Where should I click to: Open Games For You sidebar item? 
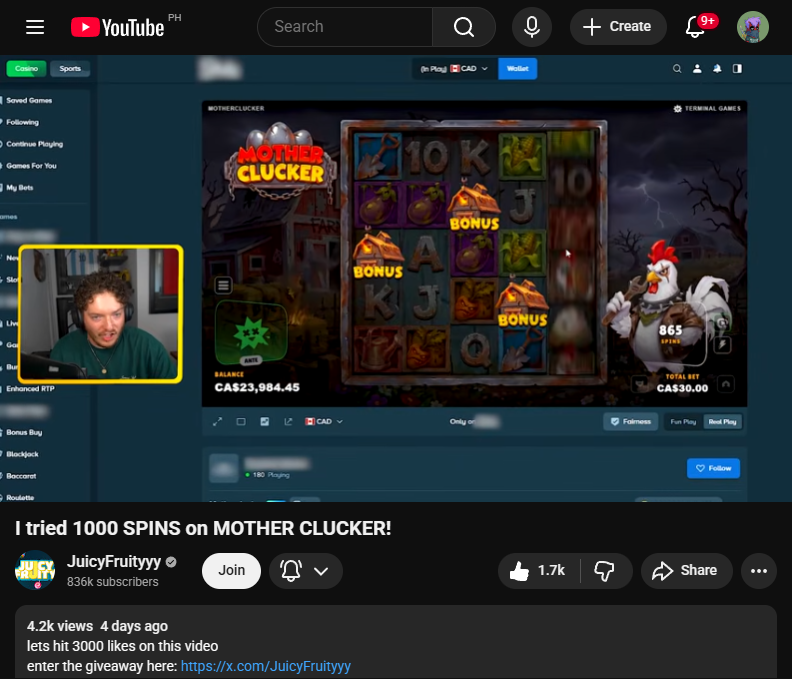point(31,166)
